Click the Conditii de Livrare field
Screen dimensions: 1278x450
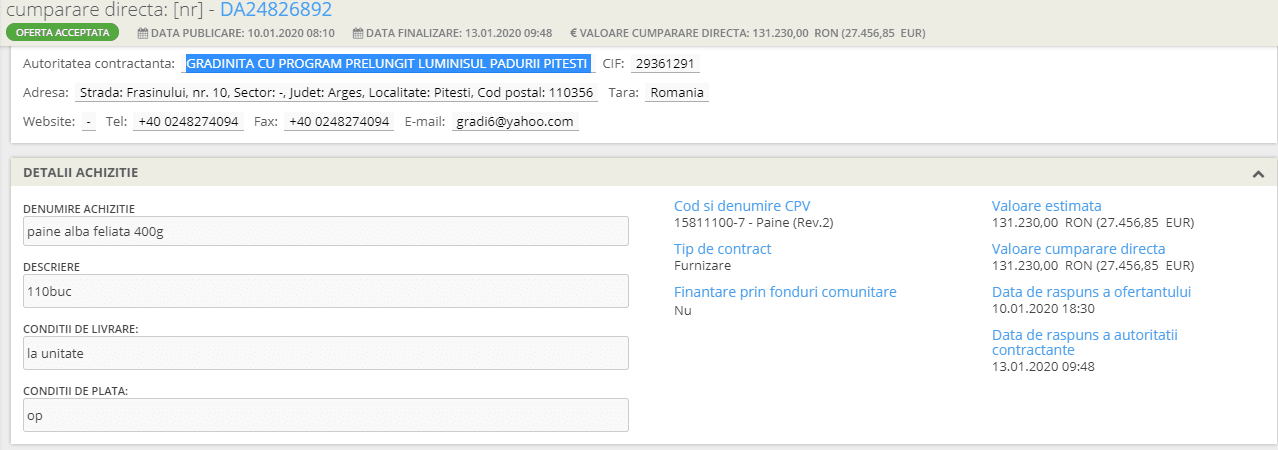pyautogui.click(x=326, y=353)
